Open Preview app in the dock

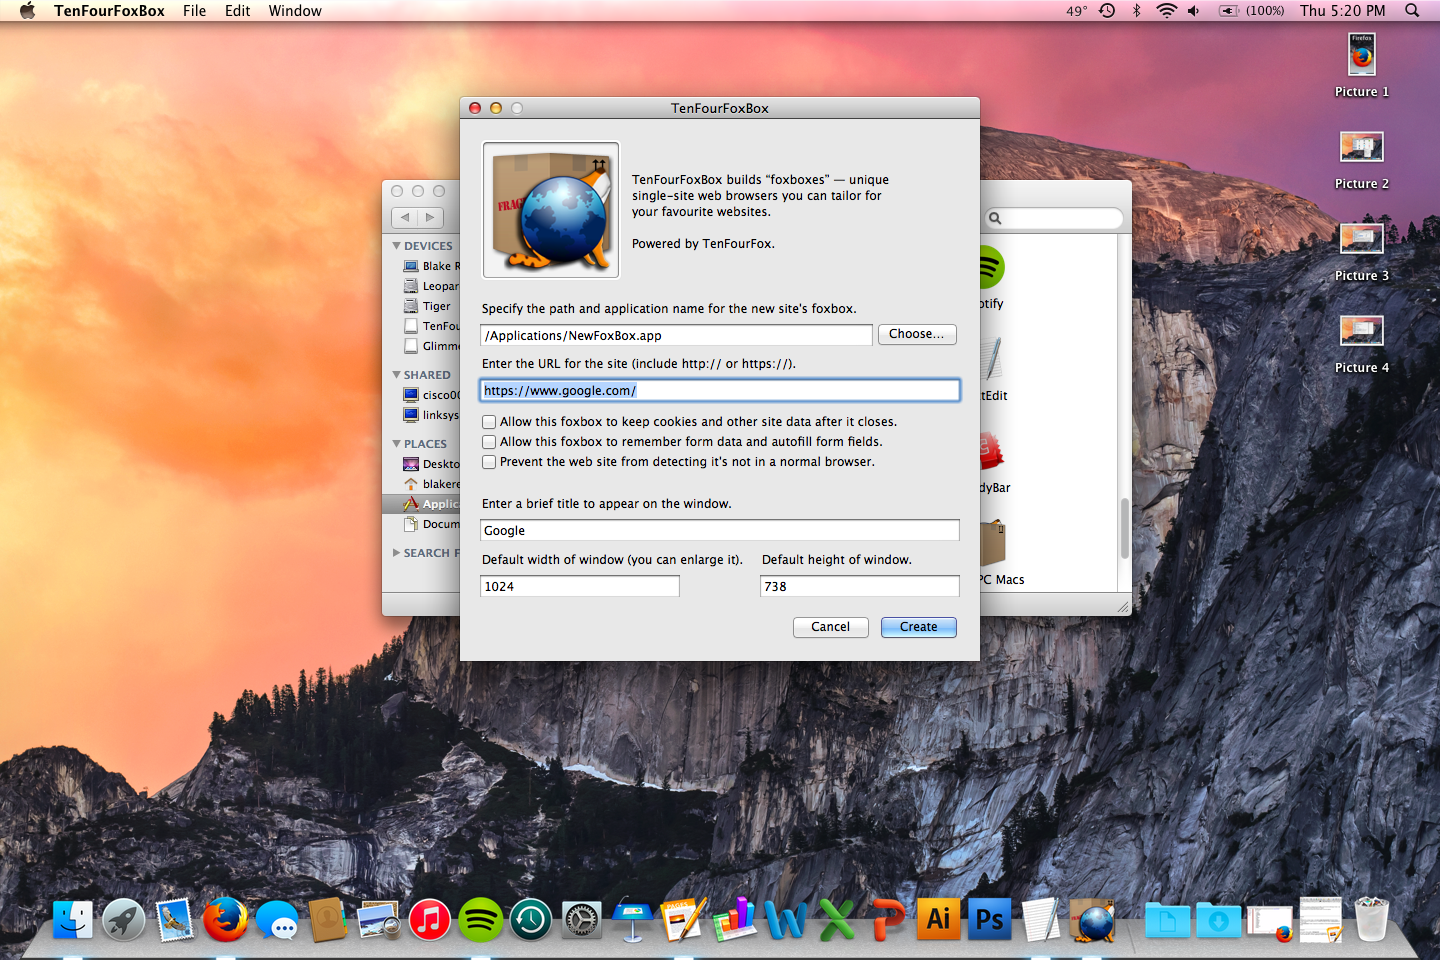point(379,919)
